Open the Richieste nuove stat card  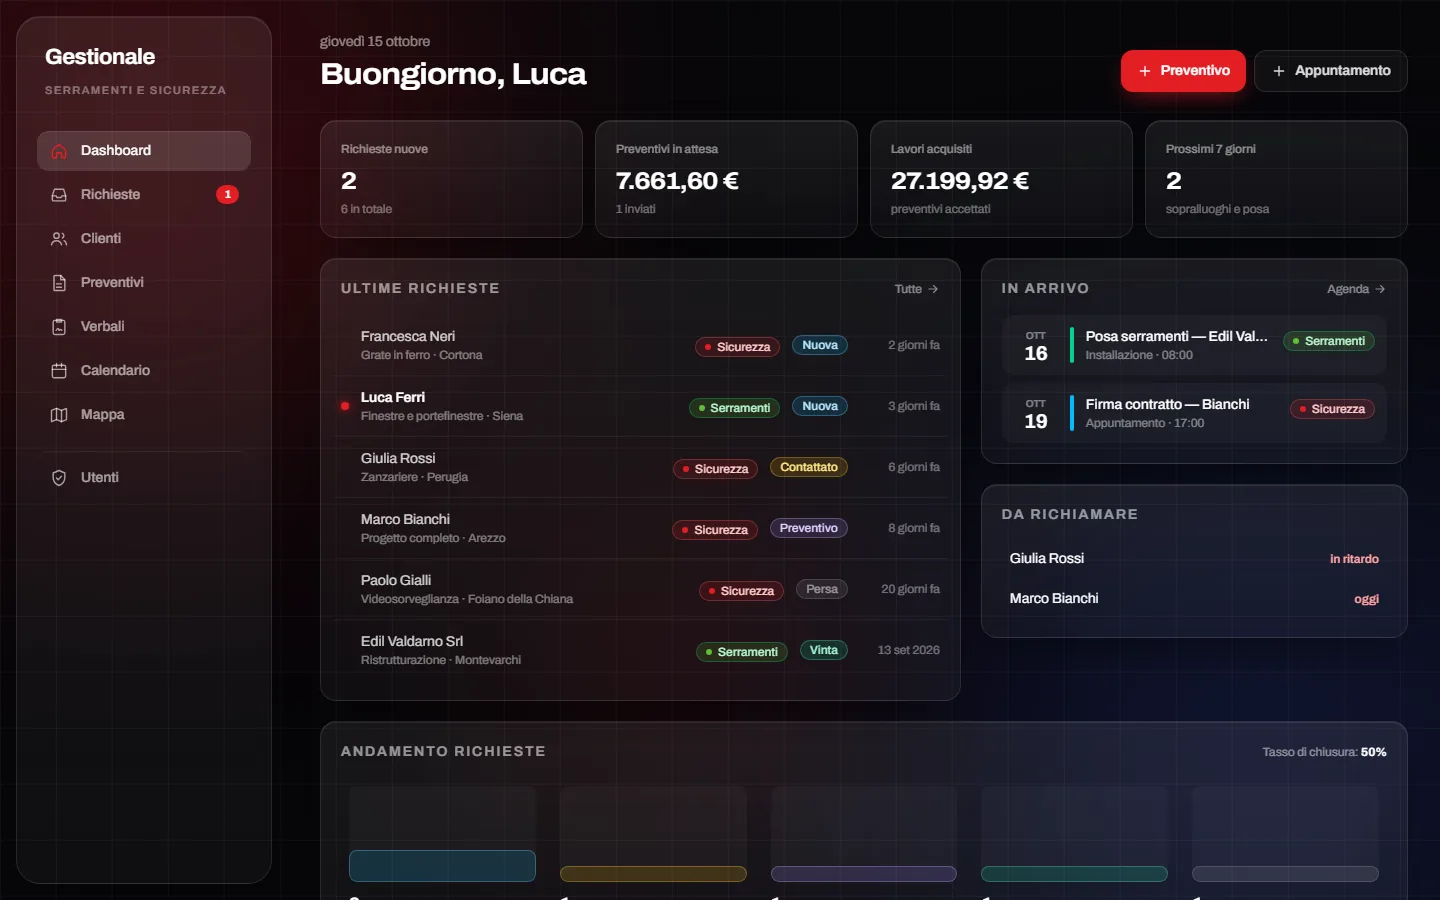(x=451, y=179)
